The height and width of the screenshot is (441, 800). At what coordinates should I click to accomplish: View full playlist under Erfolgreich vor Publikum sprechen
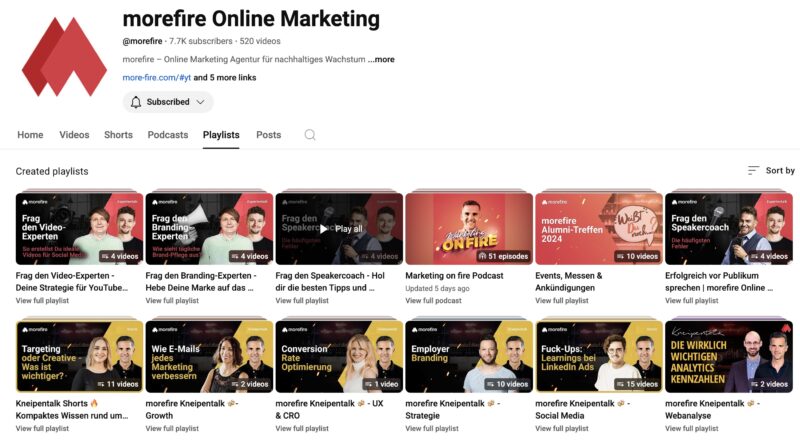click(692, 301)
